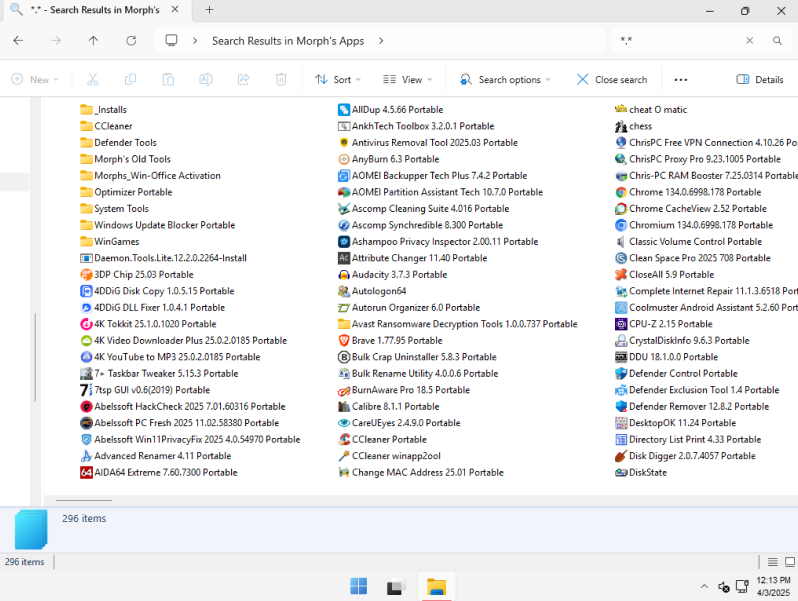Click the Delete trash icon
The width and height of the screenshot is (798, 601).
tap(281, 79)
